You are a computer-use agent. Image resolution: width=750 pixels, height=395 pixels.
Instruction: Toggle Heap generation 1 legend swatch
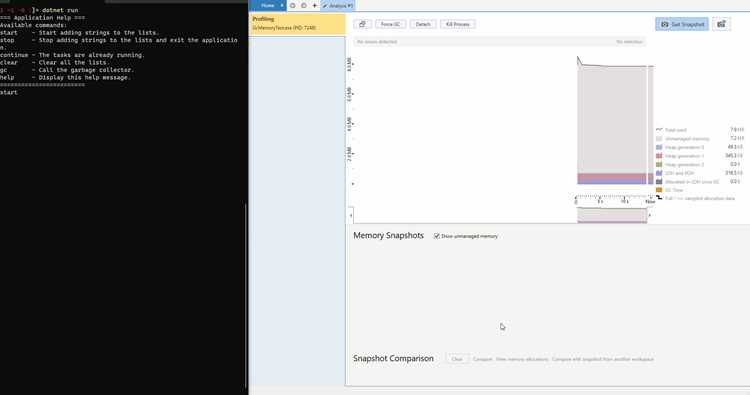point(659,156)
